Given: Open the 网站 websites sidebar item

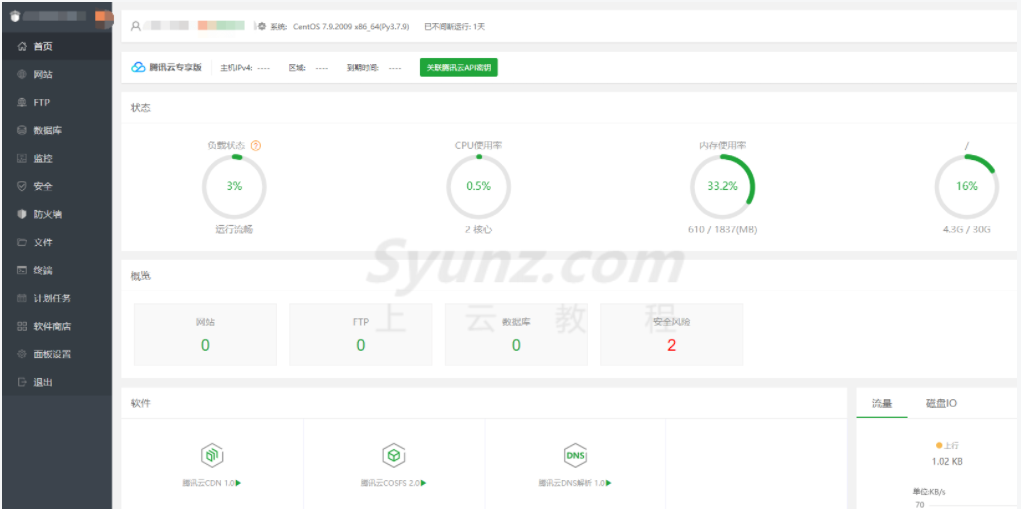Looking at the screenshot, I should point(56,74).
